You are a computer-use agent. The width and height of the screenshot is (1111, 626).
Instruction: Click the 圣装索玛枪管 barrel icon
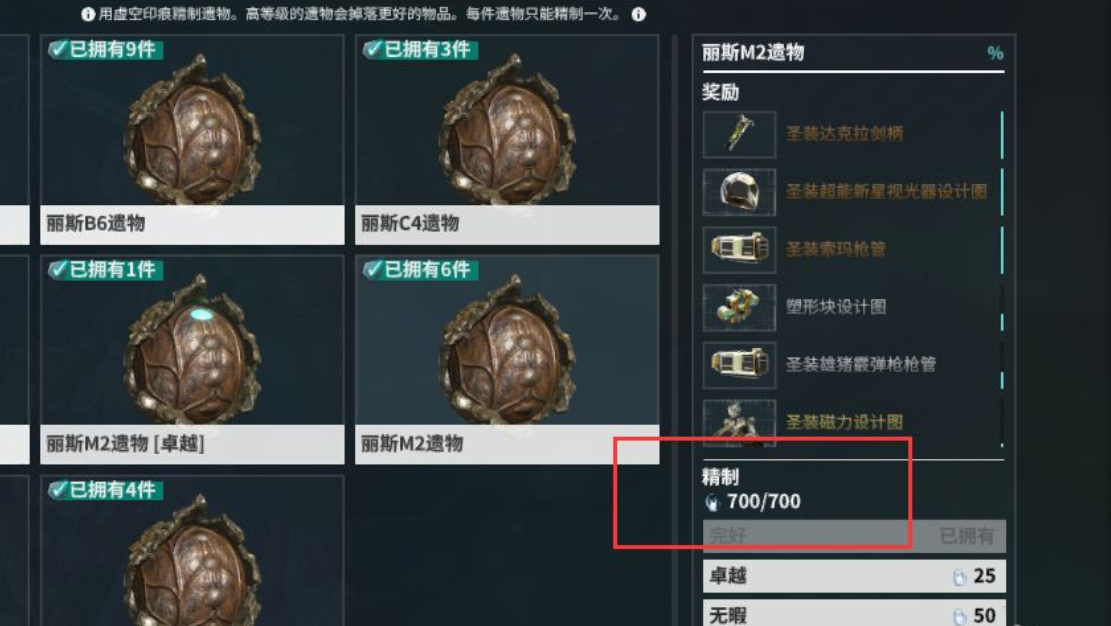pos(739,250)
